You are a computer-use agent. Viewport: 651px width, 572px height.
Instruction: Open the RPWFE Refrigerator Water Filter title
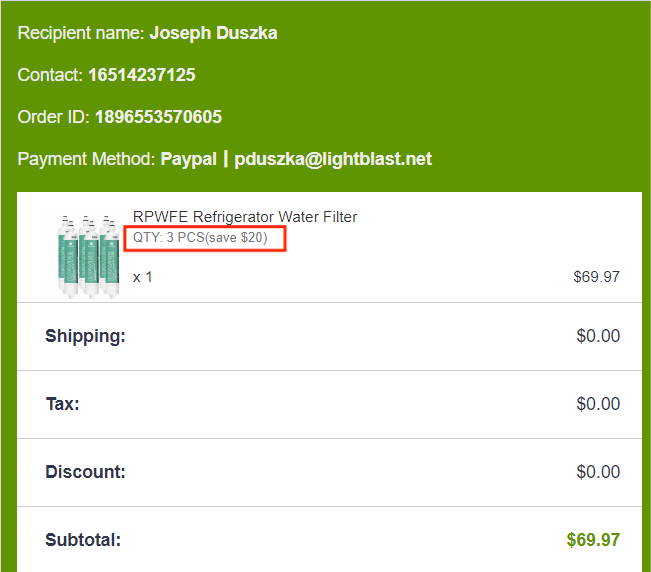[245, 217]
